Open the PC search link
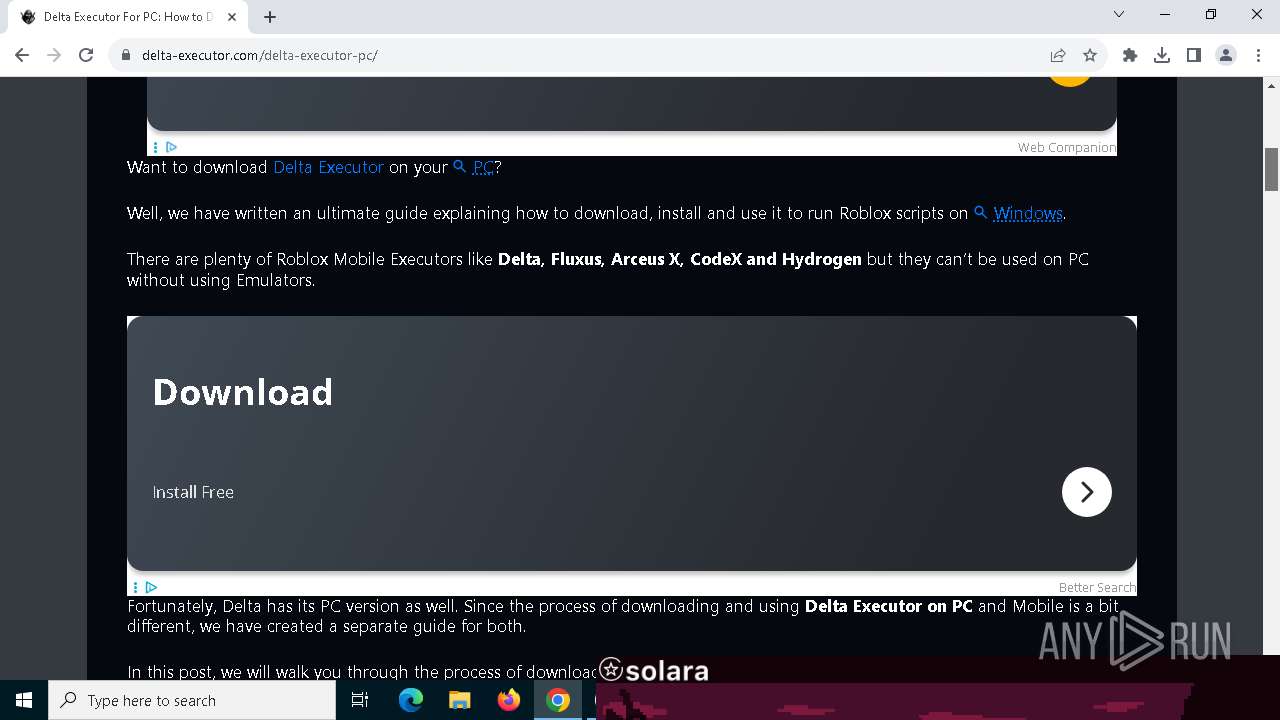 click(x=474, y=167)
